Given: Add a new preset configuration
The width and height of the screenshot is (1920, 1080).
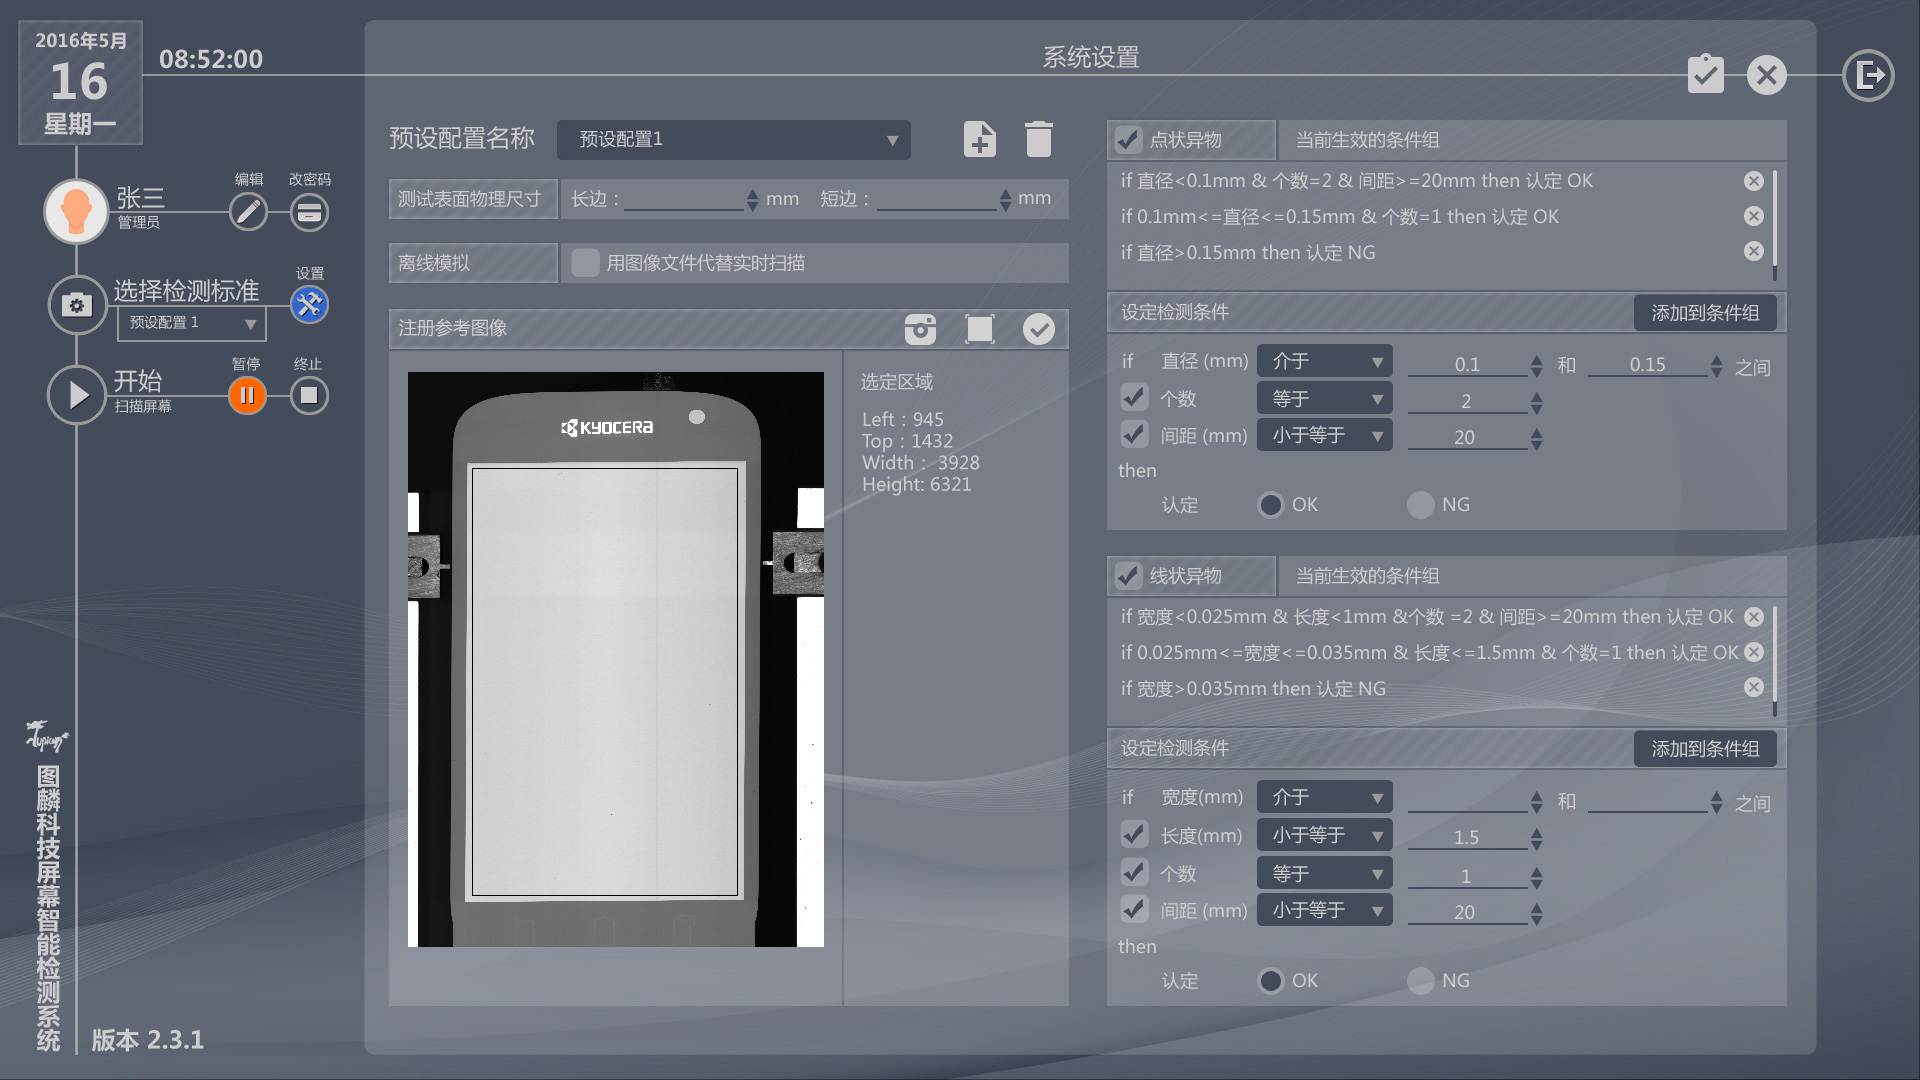Looking at the screenshot, I should (x=980, y=139).
